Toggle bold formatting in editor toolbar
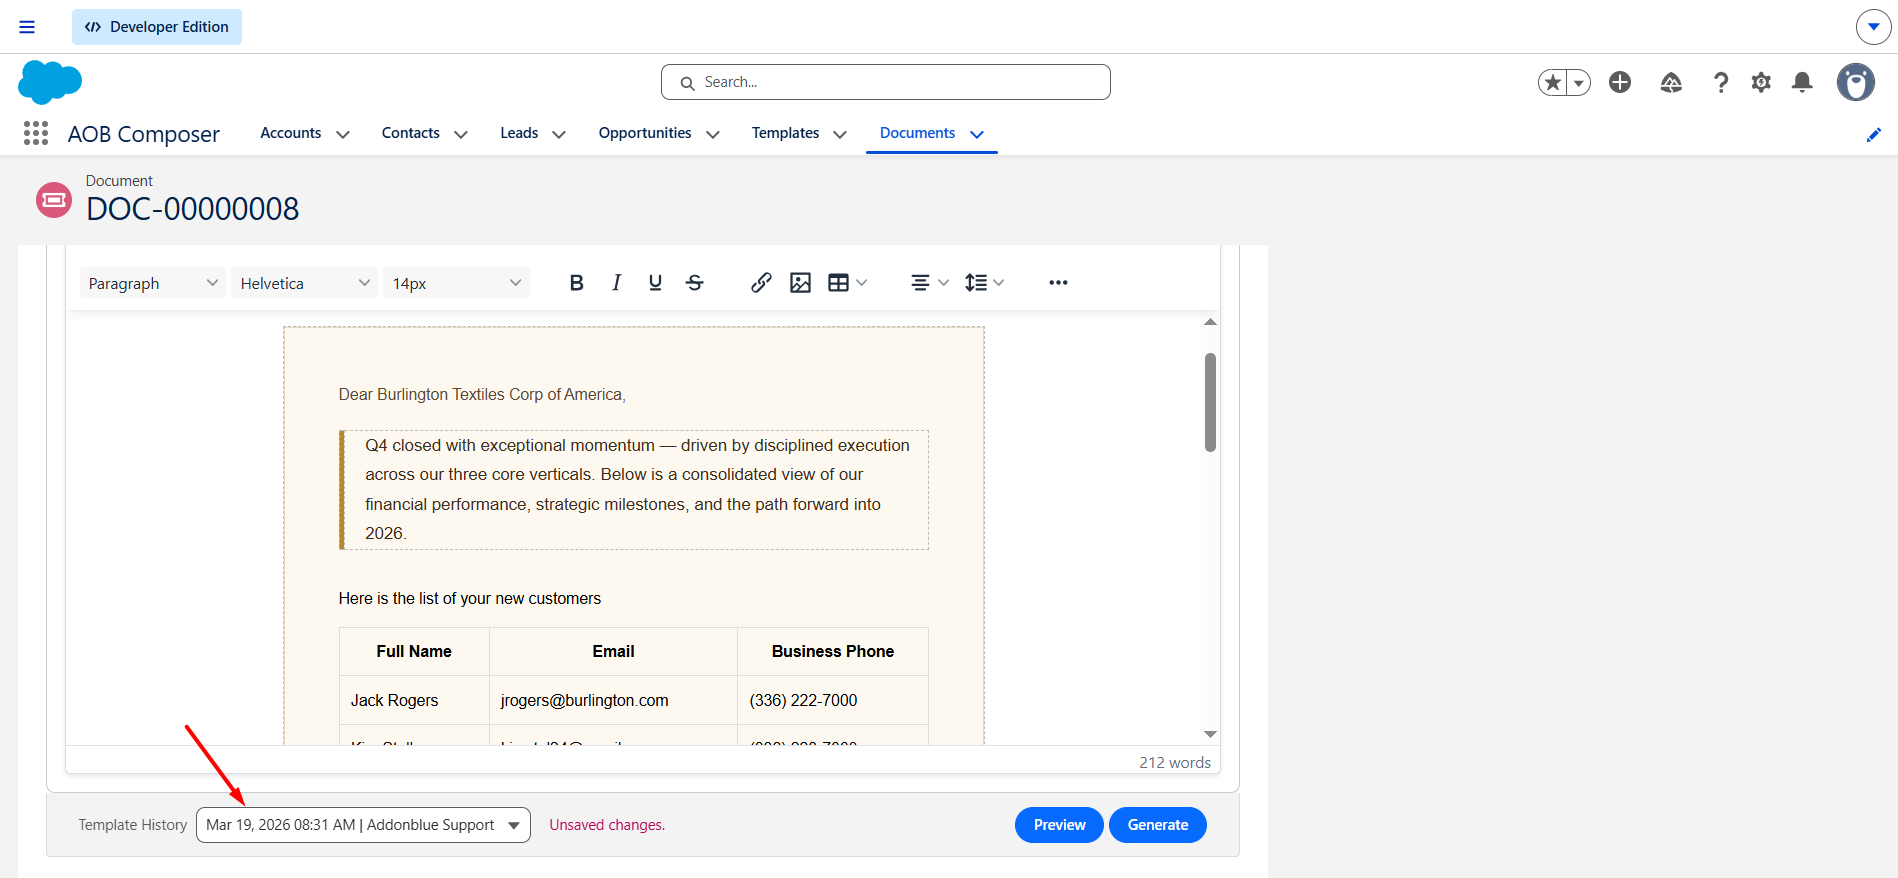 [x=576, y=283]
